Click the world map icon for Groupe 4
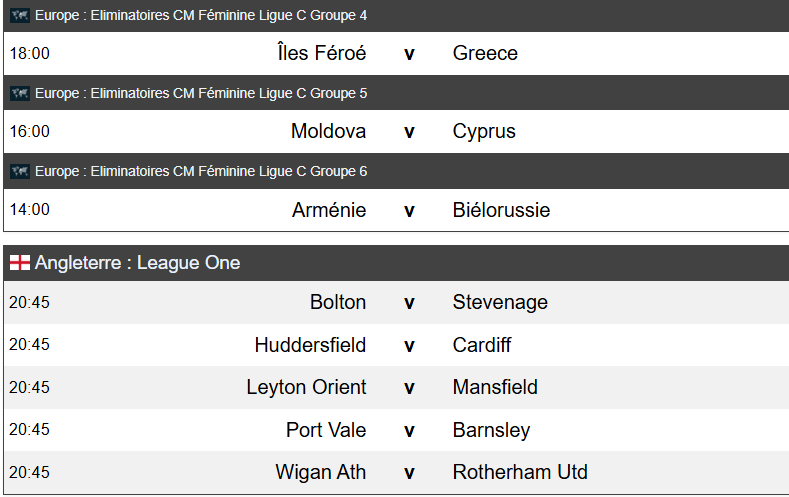Viewport: 789px width, 497px height. point(20,15)
